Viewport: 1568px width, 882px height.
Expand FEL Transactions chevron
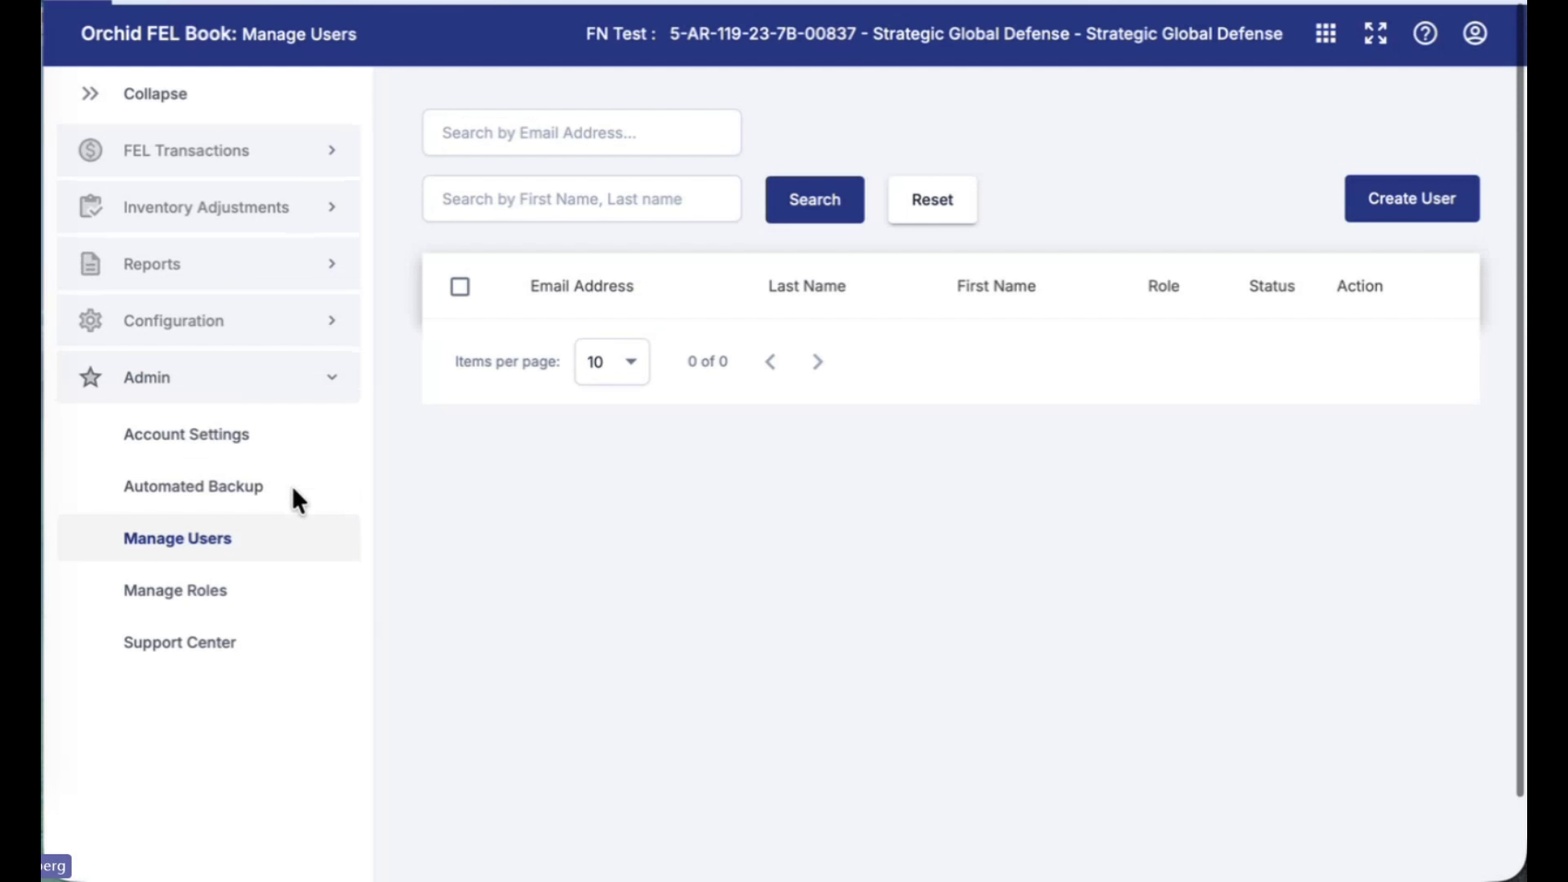pyautogui.click(x=332, y=150)
